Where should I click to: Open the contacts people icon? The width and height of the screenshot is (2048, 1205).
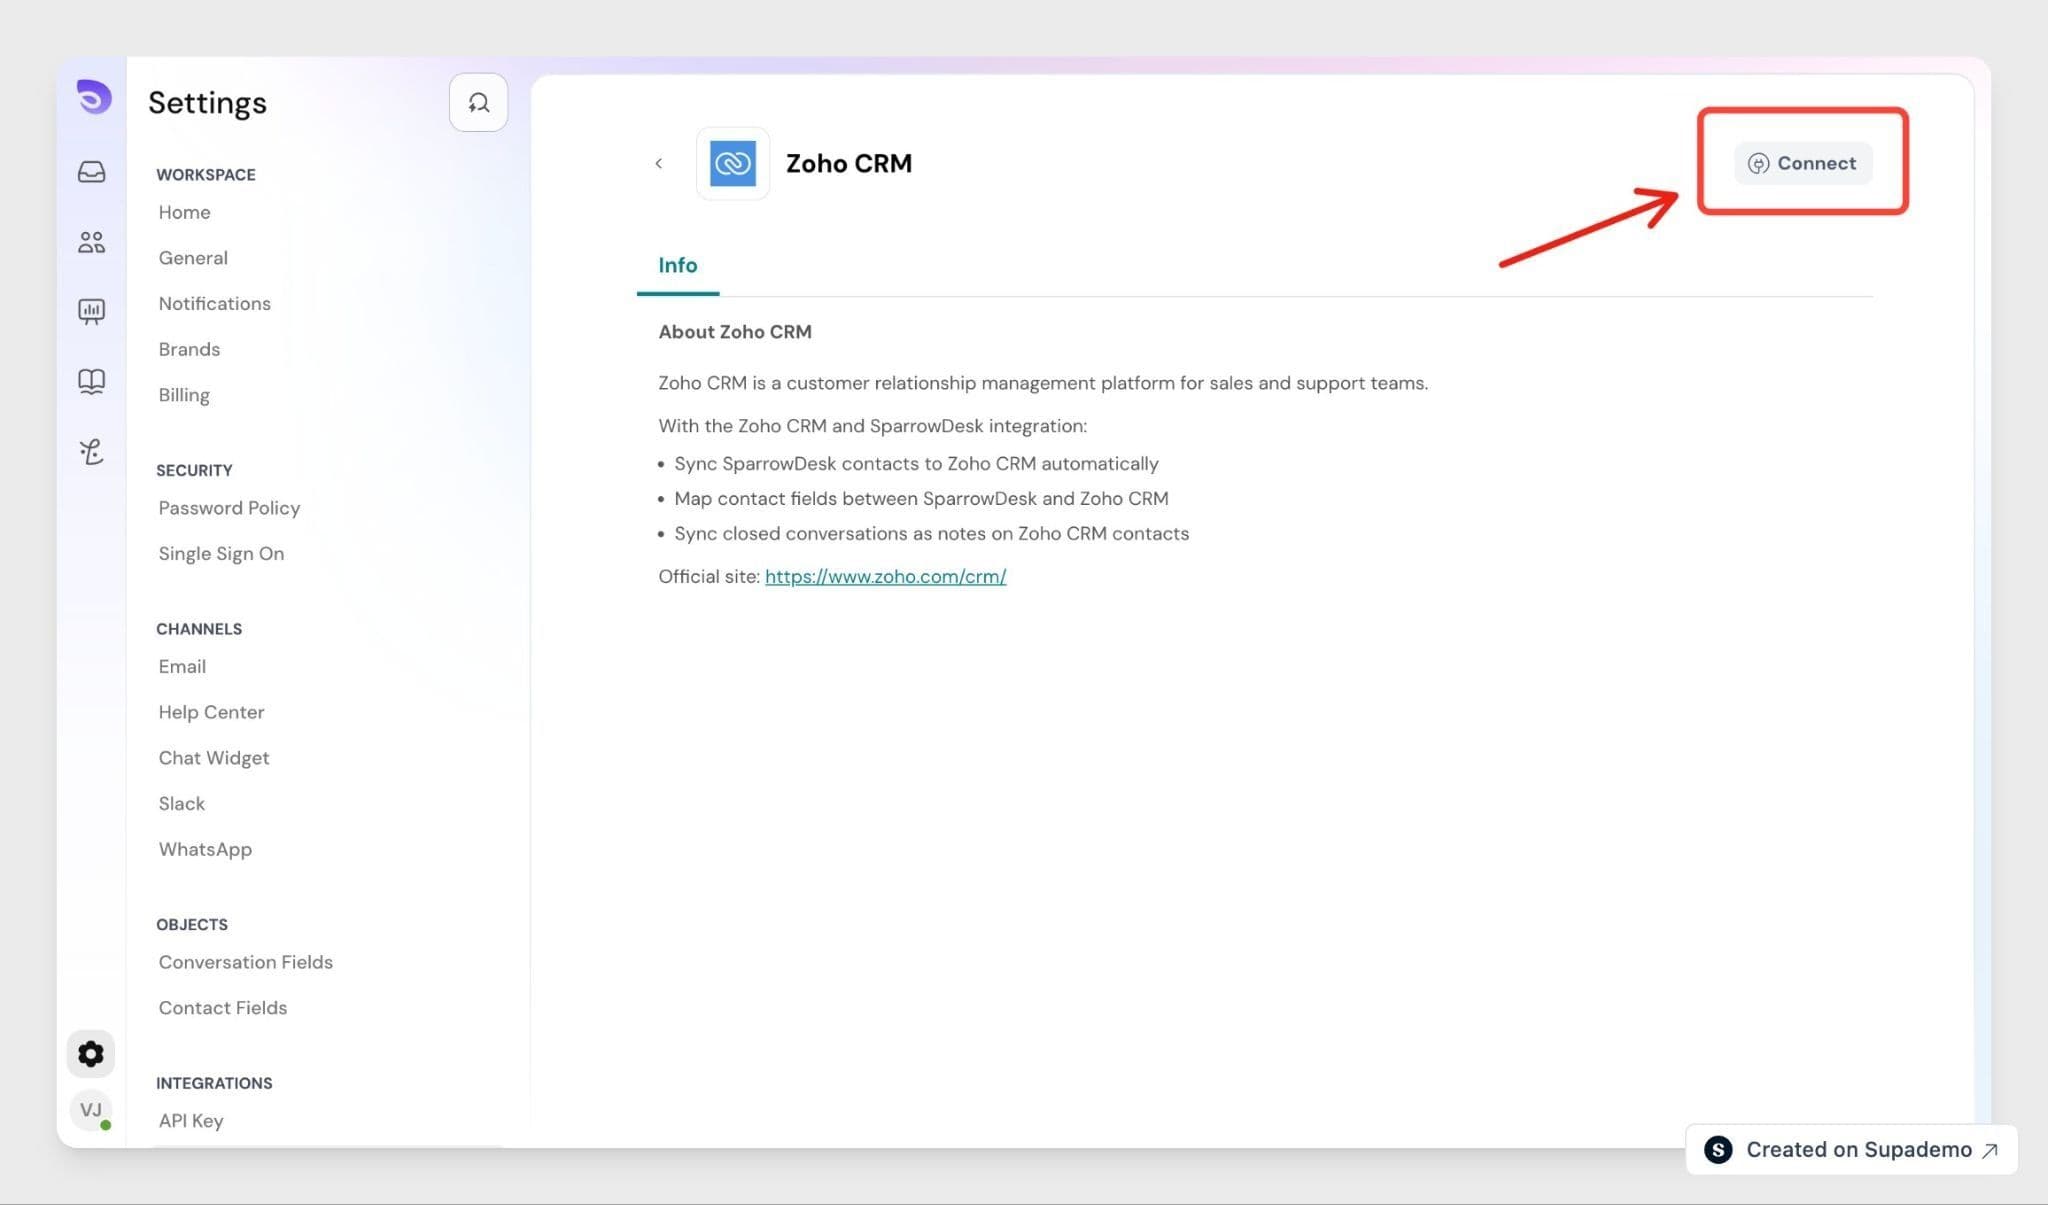[x=91, y=242]
